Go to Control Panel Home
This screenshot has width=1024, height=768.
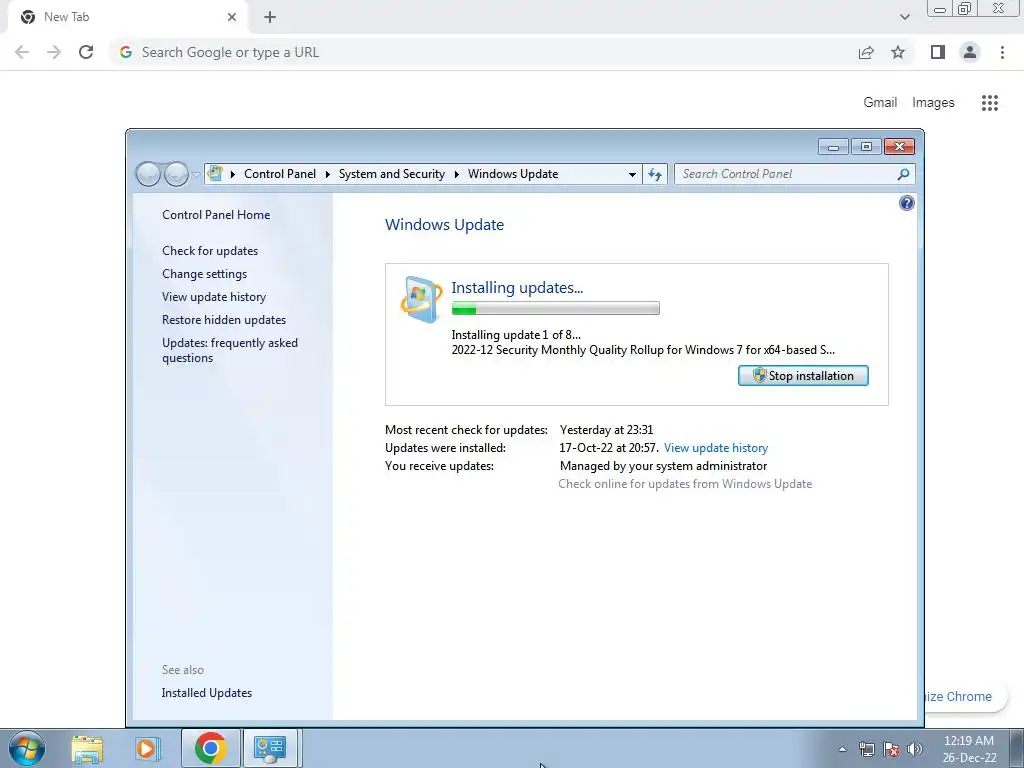pyautogui.click(x=216, y=215)
